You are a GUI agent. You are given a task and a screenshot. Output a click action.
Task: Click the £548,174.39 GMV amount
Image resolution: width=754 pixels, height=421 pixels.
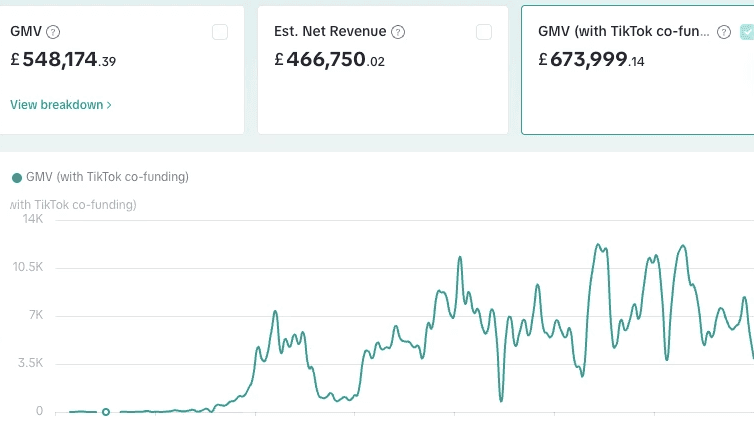pos(63,60)
